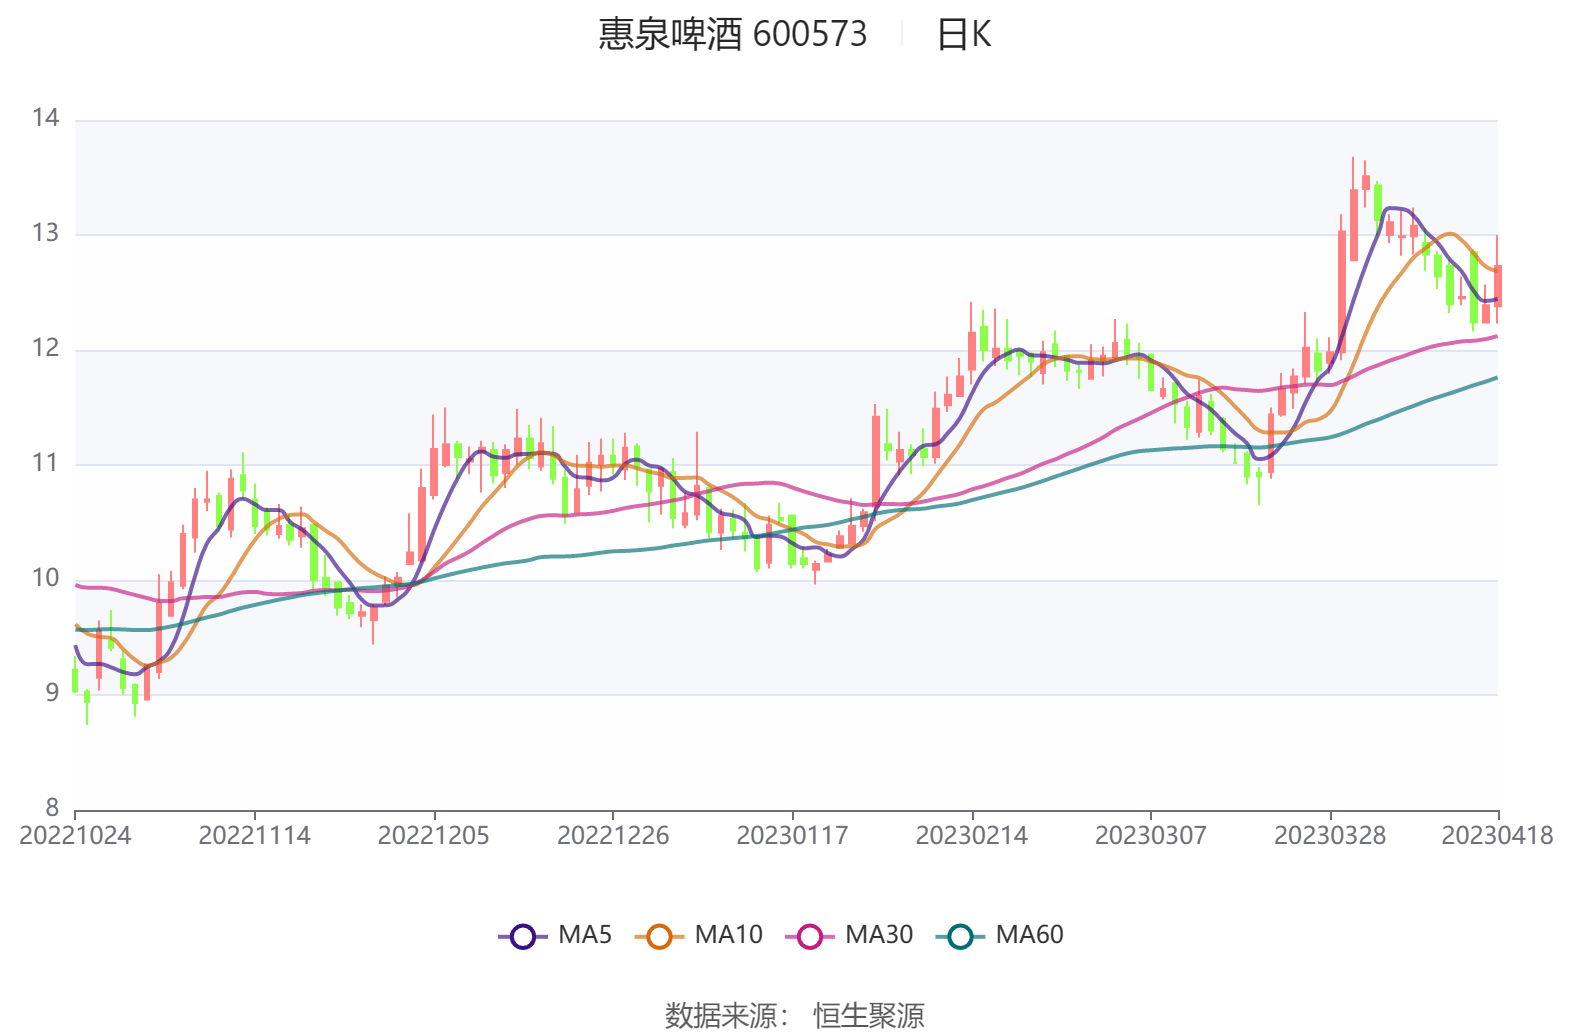This screenshot has height=1034, width=1590.
Task: Hide the MA5 line via its label
Action: pyautogui.click(x=585, y=935)
